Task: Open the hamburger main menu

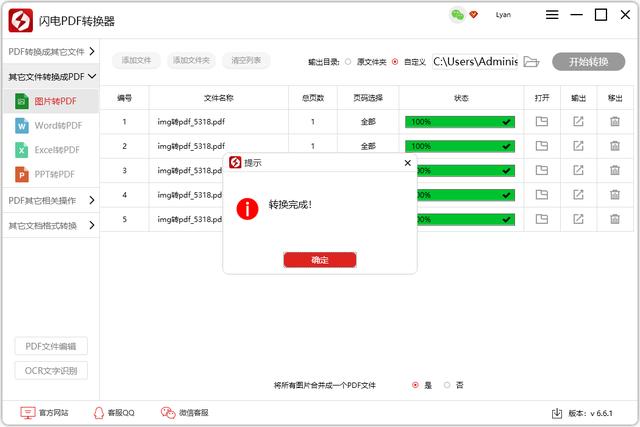Action: (552, 15)
